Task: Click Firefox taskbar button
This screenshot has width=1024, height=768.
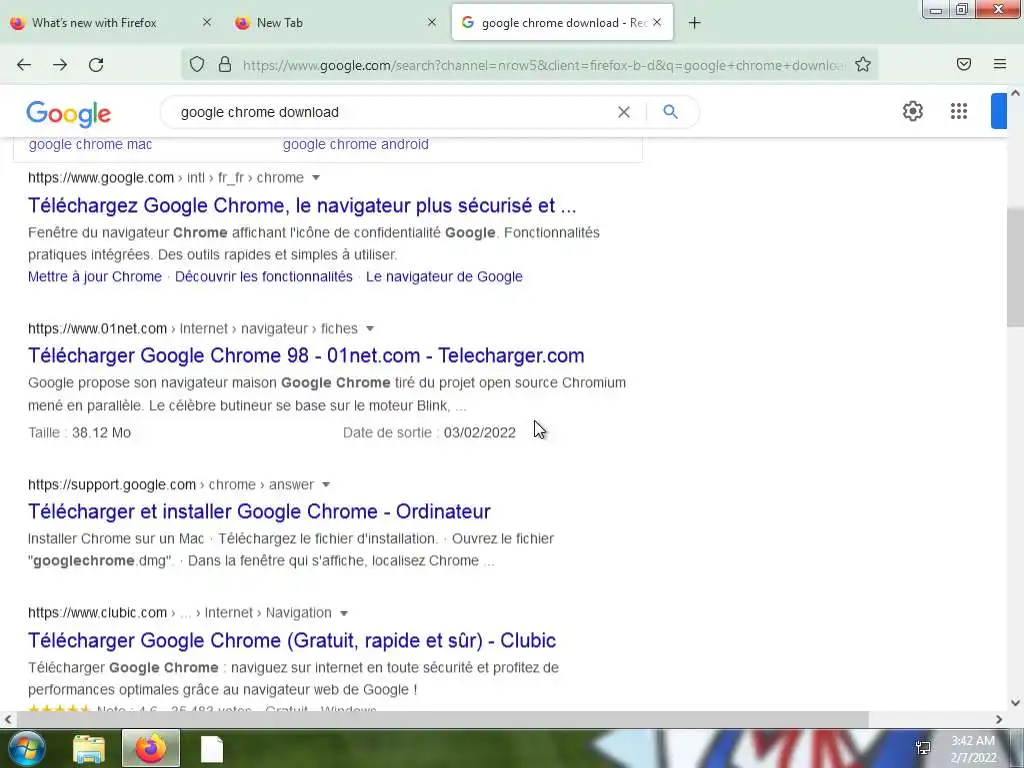Action: click(151, 748)
